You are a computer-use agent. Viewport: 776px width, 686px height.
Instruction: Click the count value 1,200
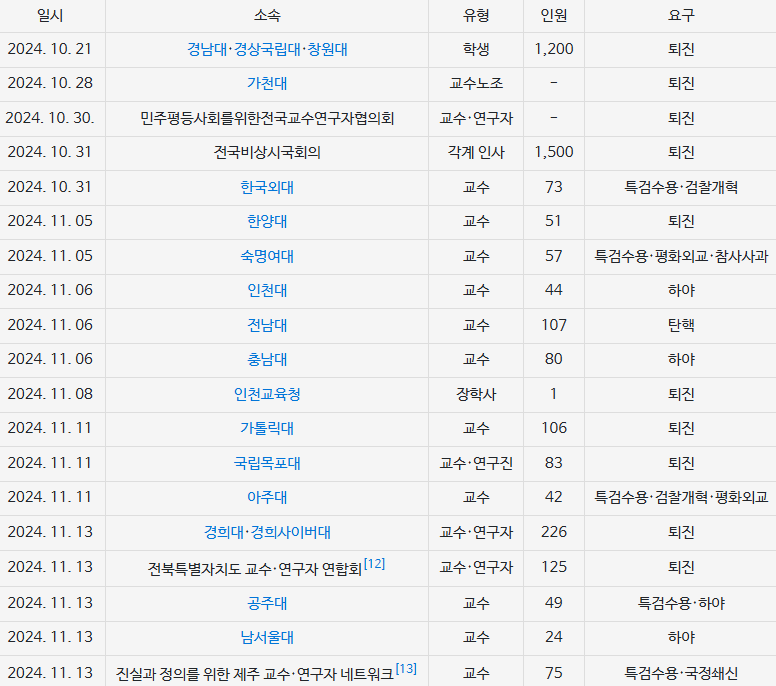pos(554,49)
